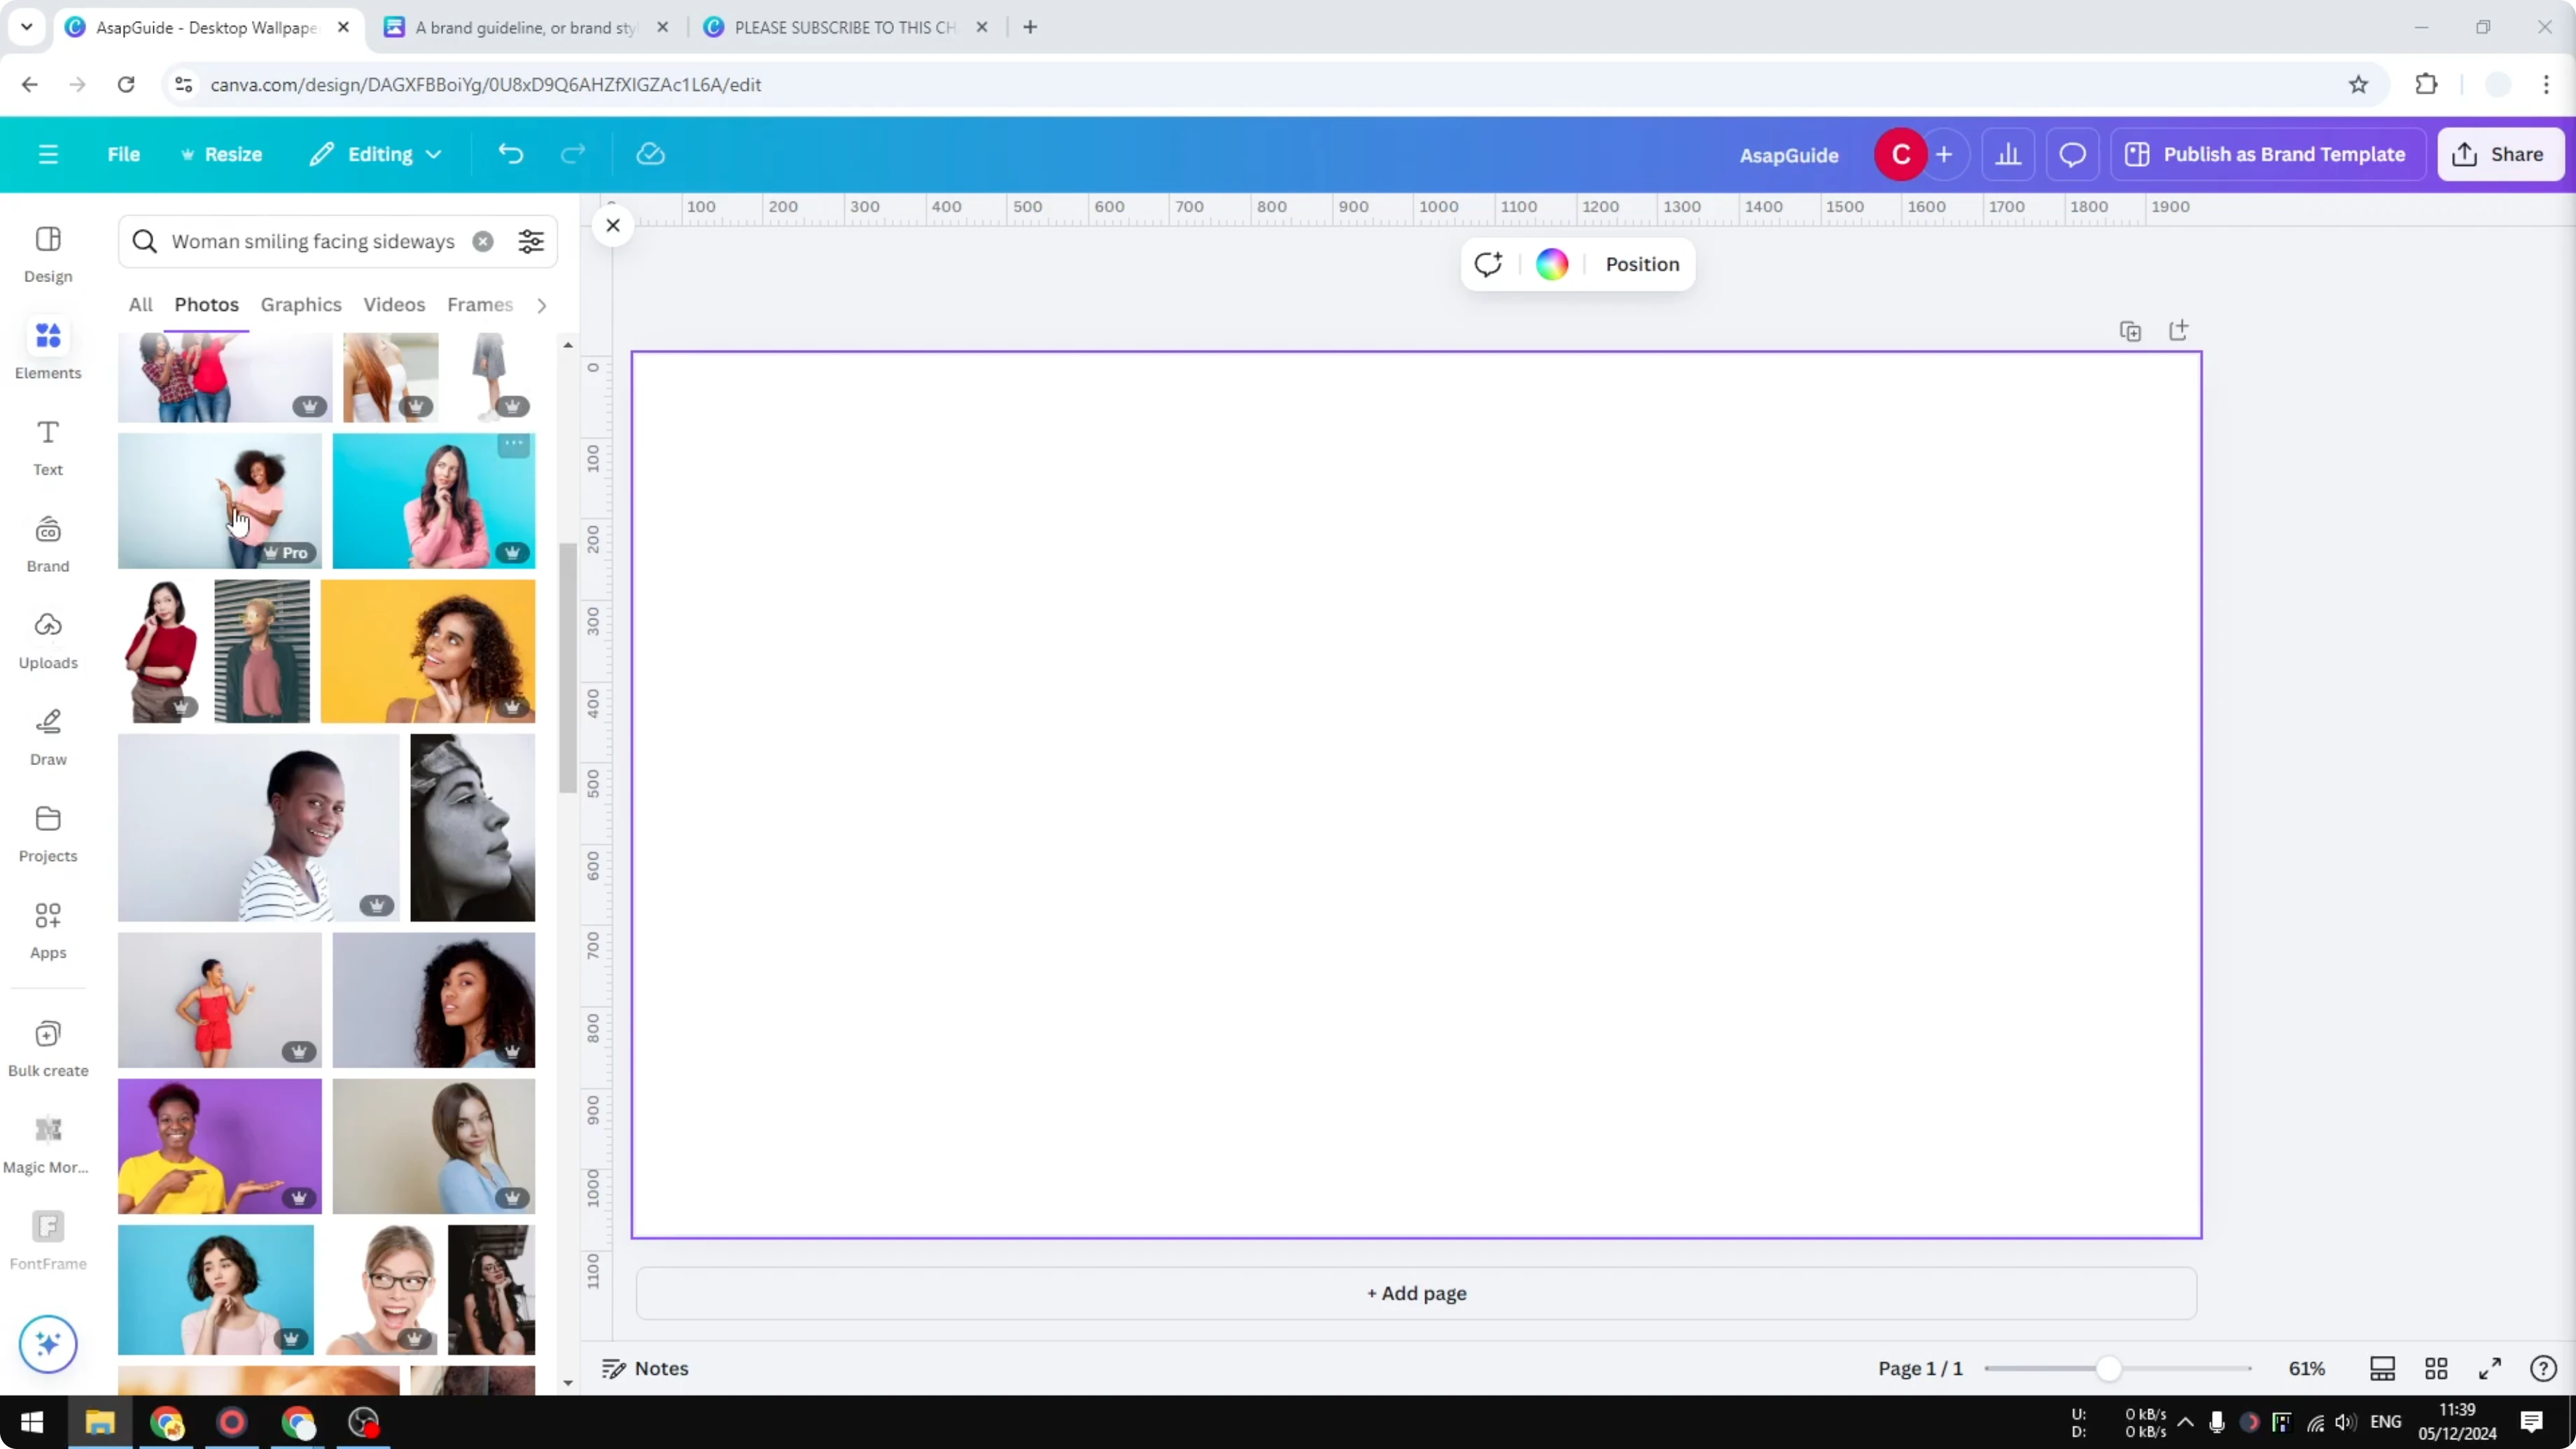Toggle the grid view of pages
This screenshot has height=1449, width=2576.
pos(2436,1368)
